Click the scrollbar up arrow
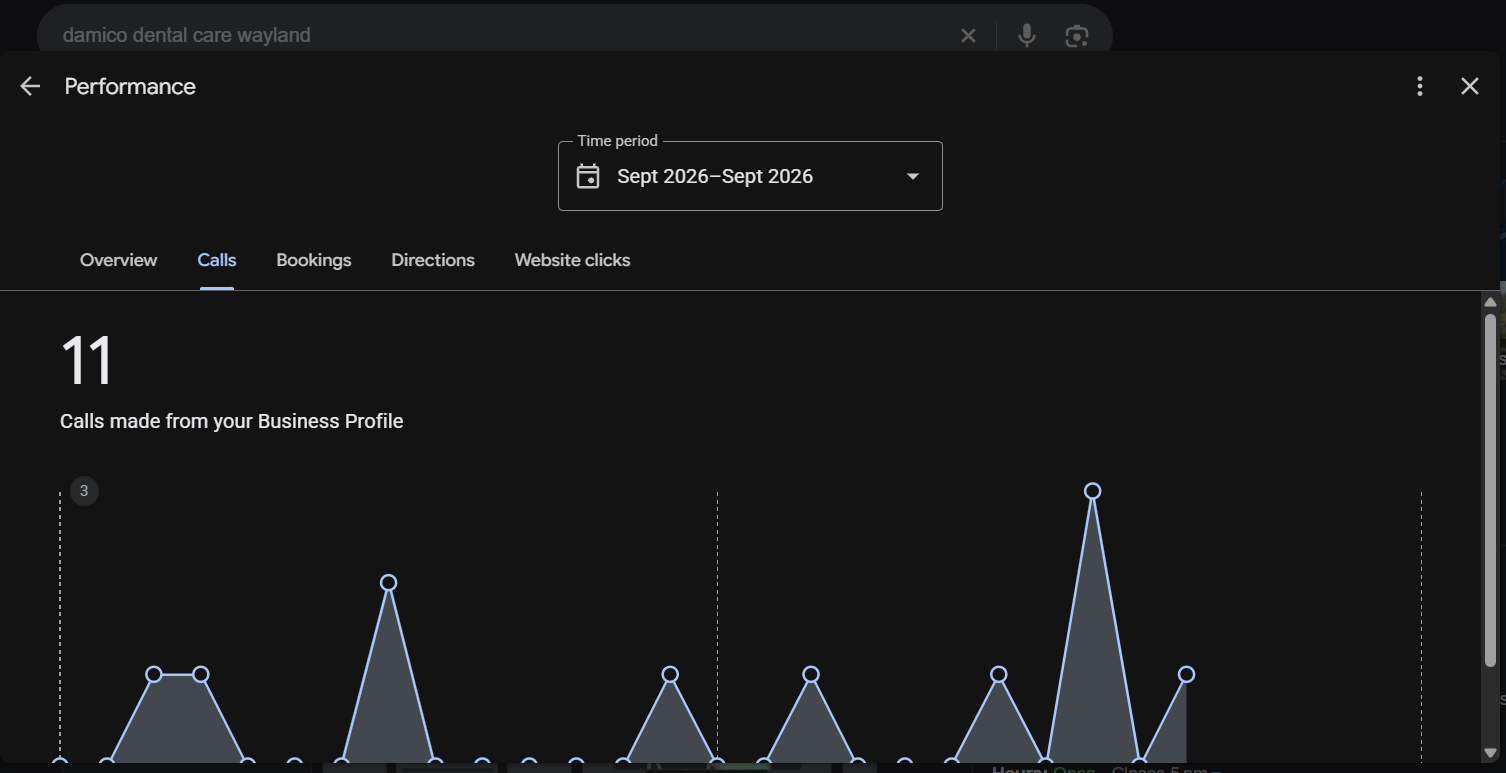The width and height of the screenshot is (1506, 773). pyautogui.click(x=1490, y=302)
